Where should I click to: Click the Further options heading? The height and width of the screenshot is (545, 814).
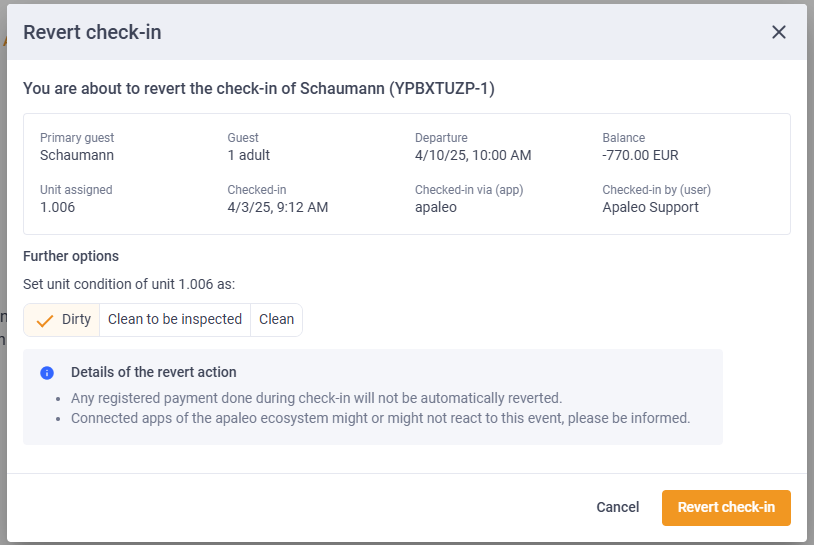tap(71, 256)
